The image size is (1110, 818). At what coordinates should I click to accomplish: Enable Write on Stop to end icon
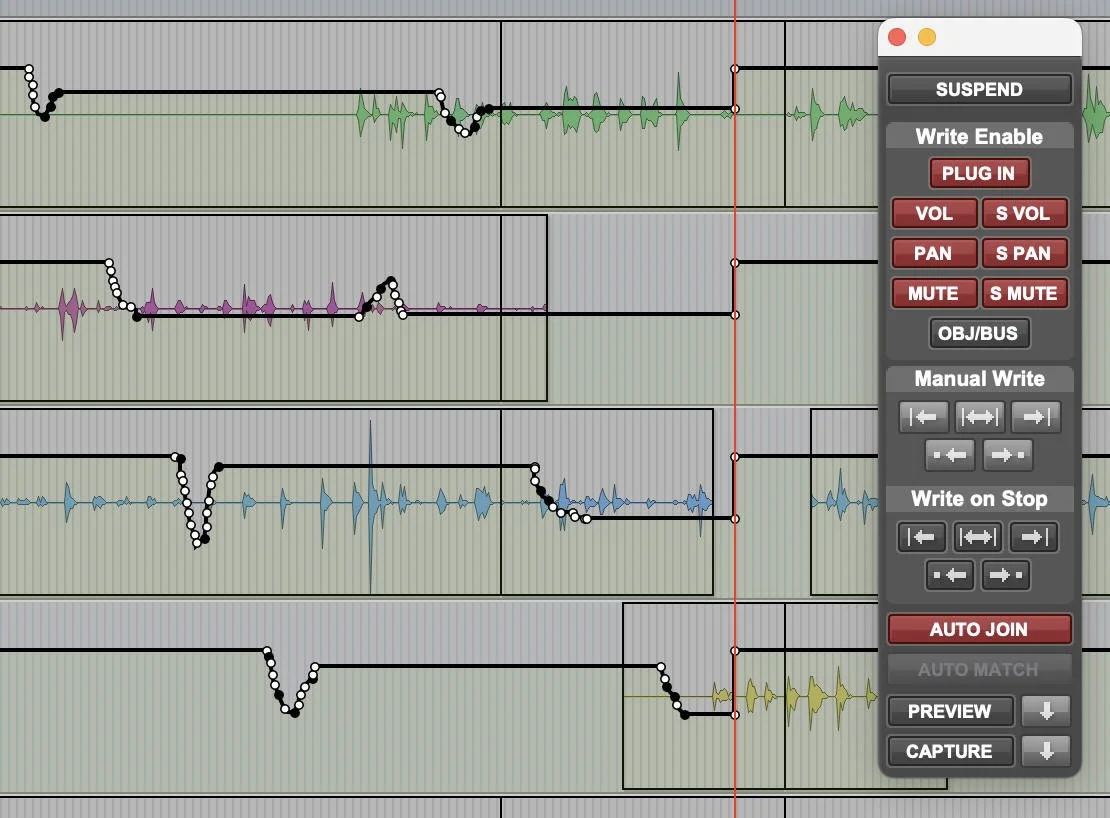(1034, 537)
